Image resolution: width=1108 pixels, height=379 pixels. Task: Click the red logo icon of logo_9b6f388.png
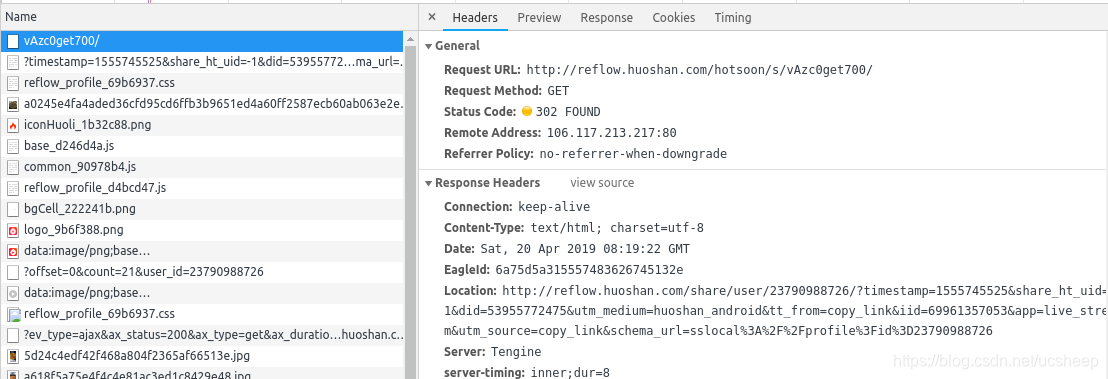[x=13, y=230]
